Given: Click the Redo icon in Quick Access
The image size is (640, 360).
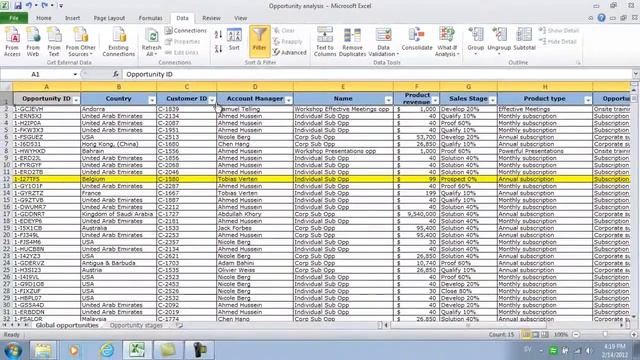Looking at the screenshot, I should (45, 6).
